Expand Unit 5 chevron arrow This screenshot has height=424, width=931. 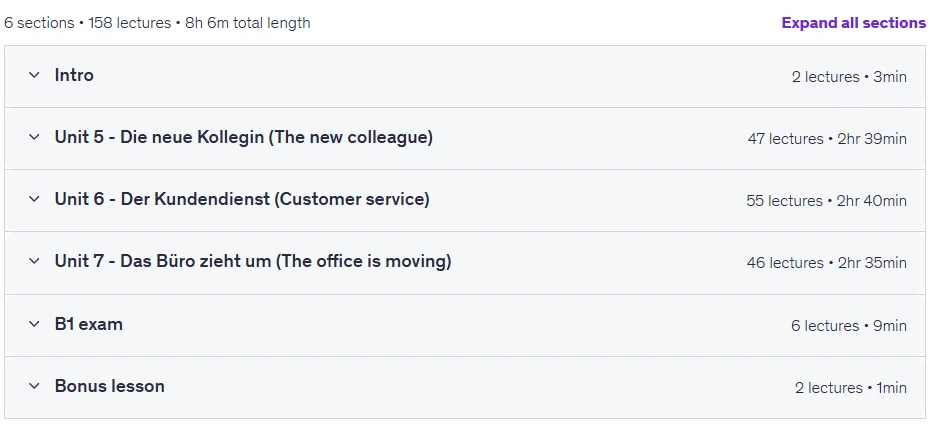coord(34,137)
